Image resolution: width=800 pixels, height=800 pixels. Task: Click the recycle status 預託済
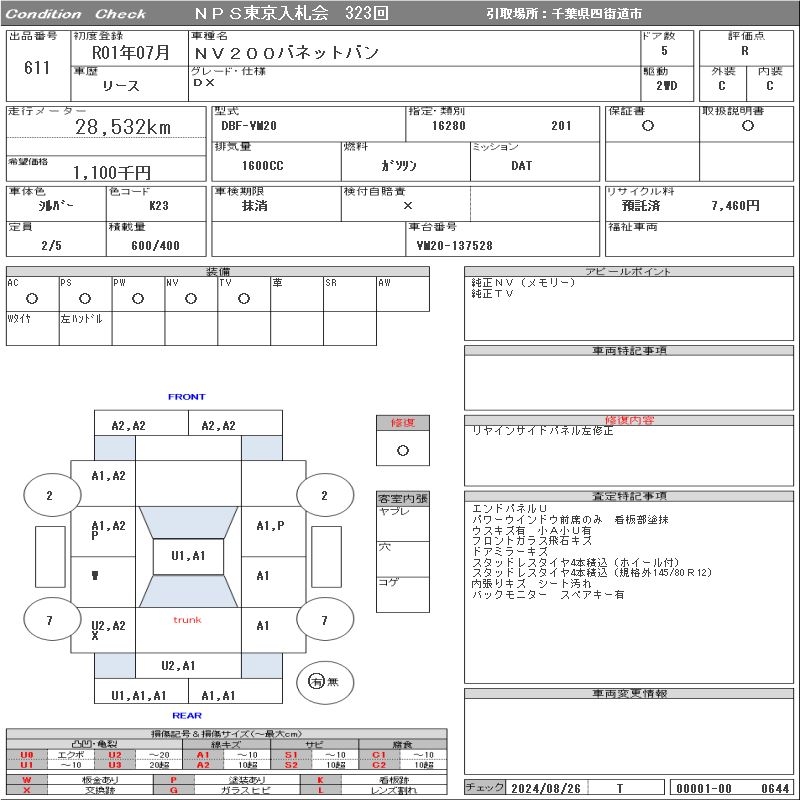click(641, 206)
